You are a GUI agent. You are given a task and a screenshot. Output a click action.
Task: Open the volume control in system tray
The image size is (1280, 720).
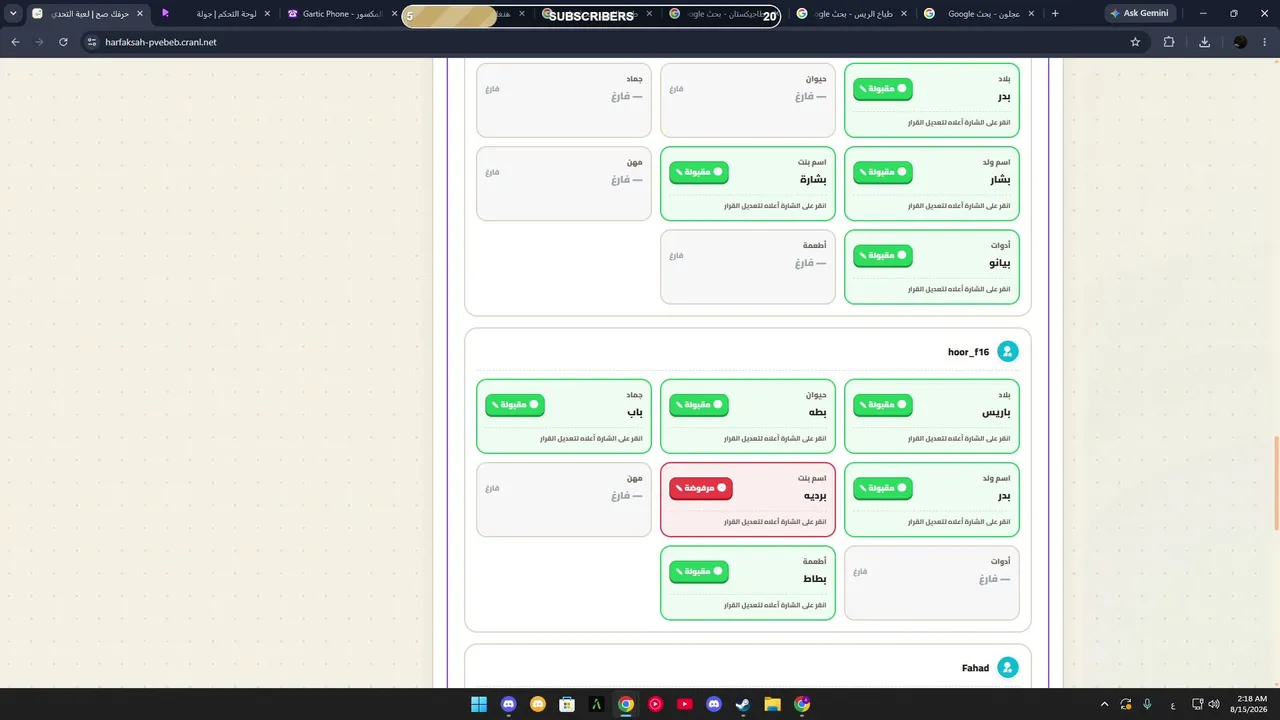1214,704
